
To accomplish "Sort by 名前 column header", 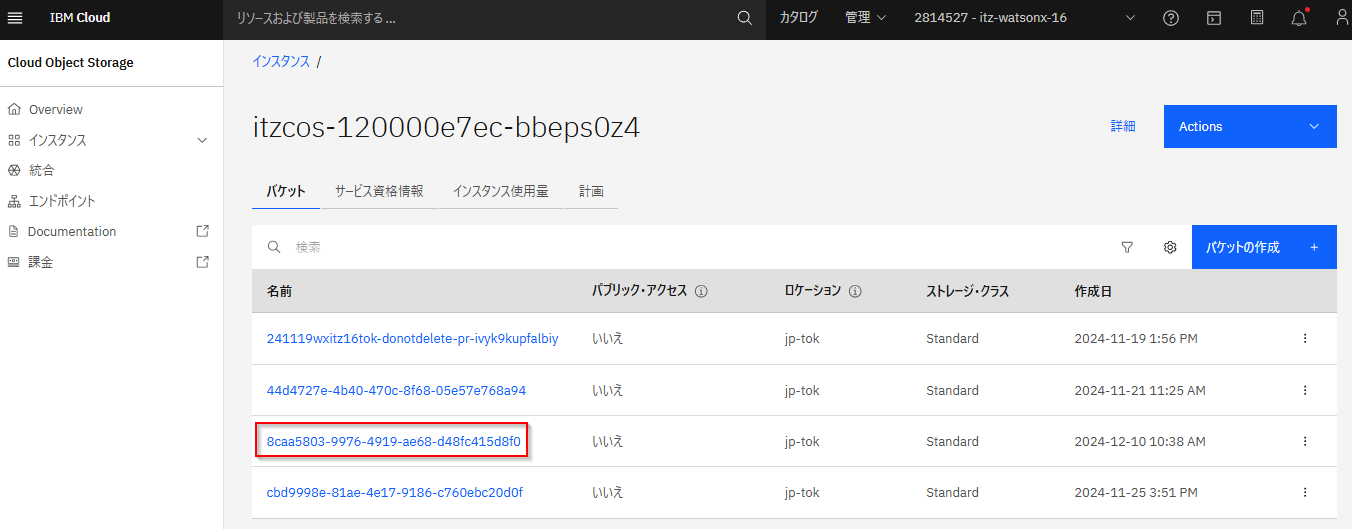I will (x=279, y=292).
